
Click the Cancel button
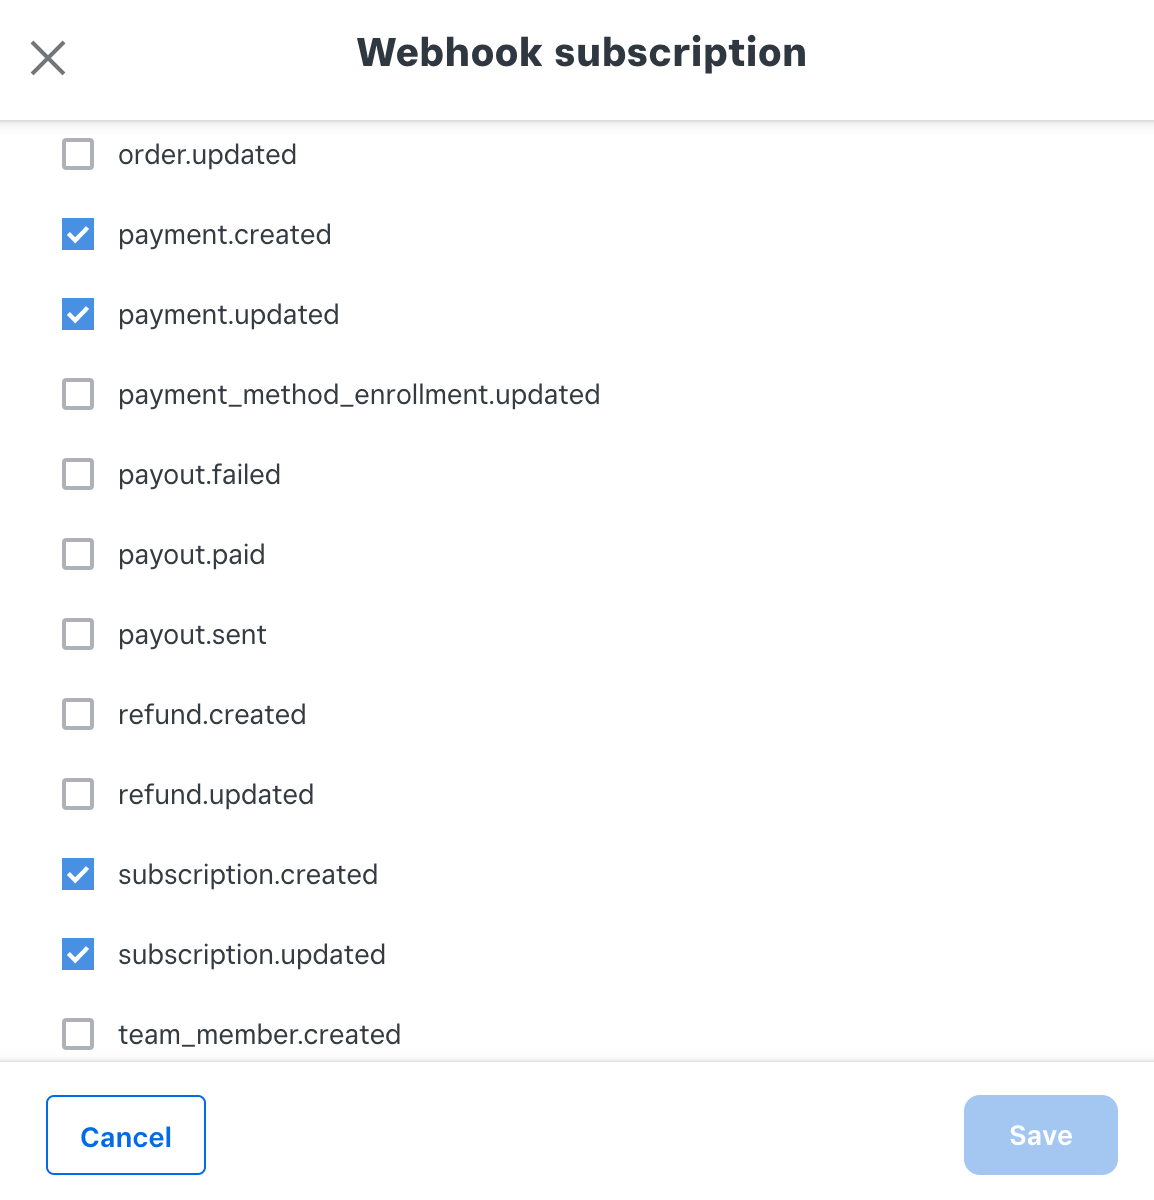click(125, 1135)
